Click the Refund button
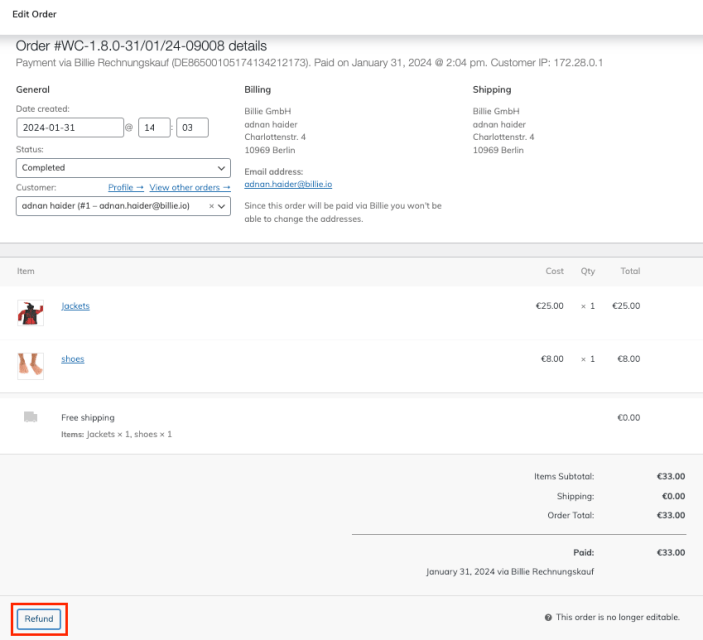703x640 pixels. coord(39,619)
